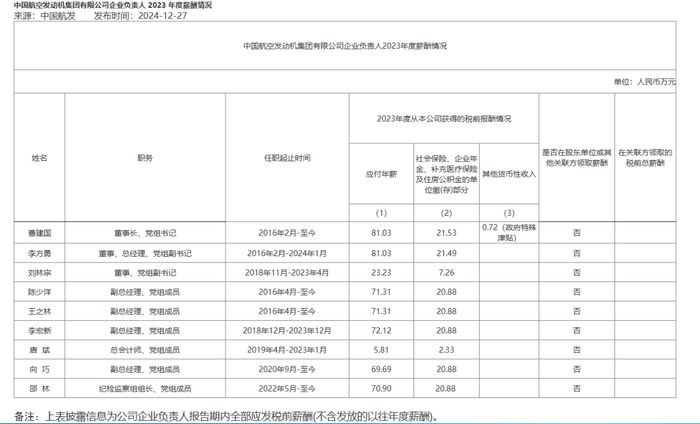Click the insurance value 21.53
Screen dimensions: 700x424
click(446, 233)
